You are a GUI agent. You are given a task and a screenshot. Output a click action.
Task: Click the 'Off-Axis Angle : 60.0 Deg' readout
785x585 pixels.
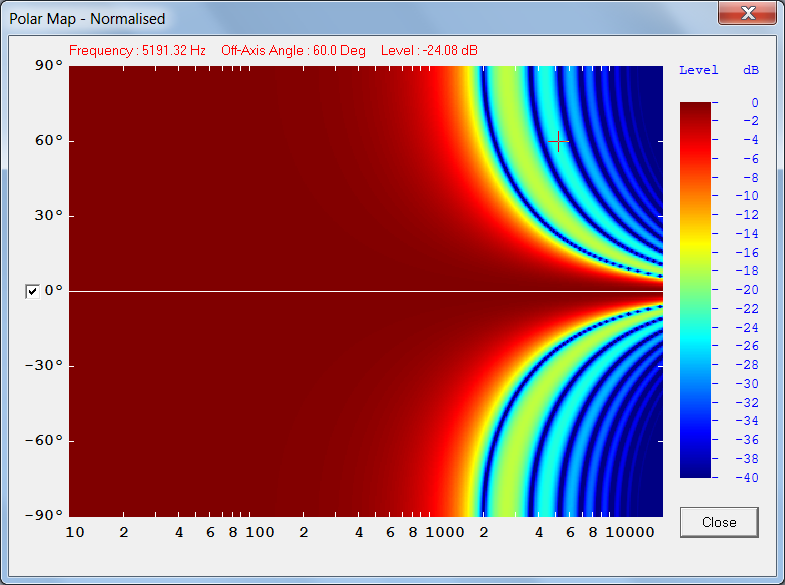point(293,51)
